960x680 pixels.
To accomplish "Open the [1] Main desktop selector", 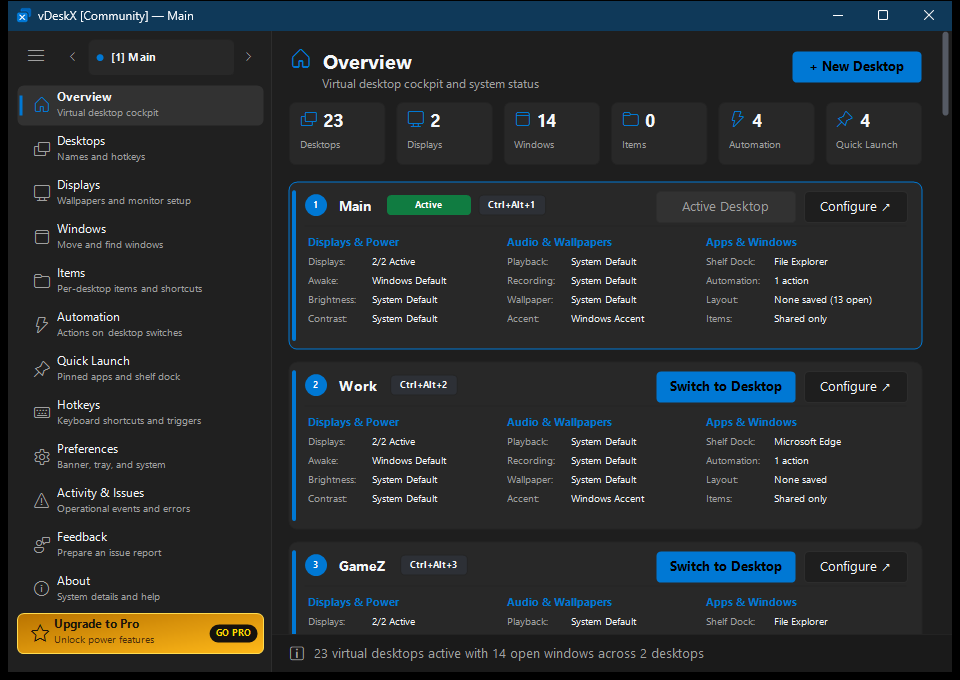I will (x=162, y=57).
